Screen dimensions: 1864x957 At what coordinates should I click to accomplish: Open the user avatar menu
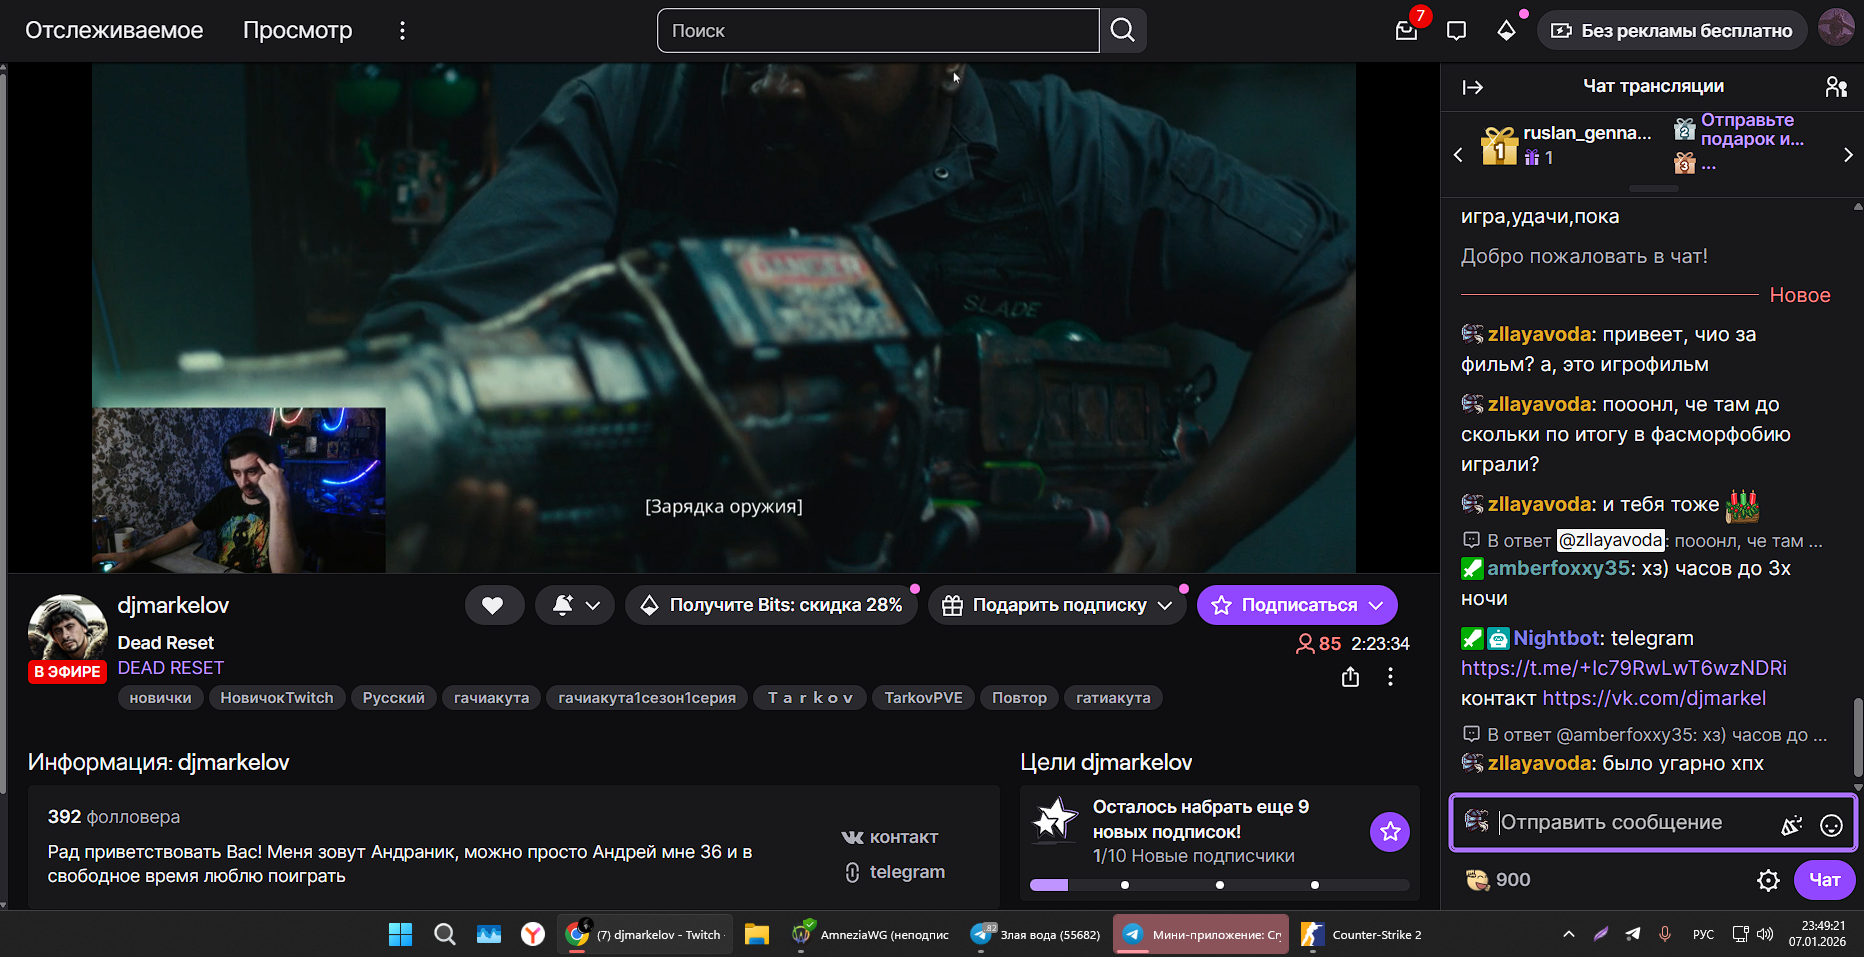[x=1836, y=28]
